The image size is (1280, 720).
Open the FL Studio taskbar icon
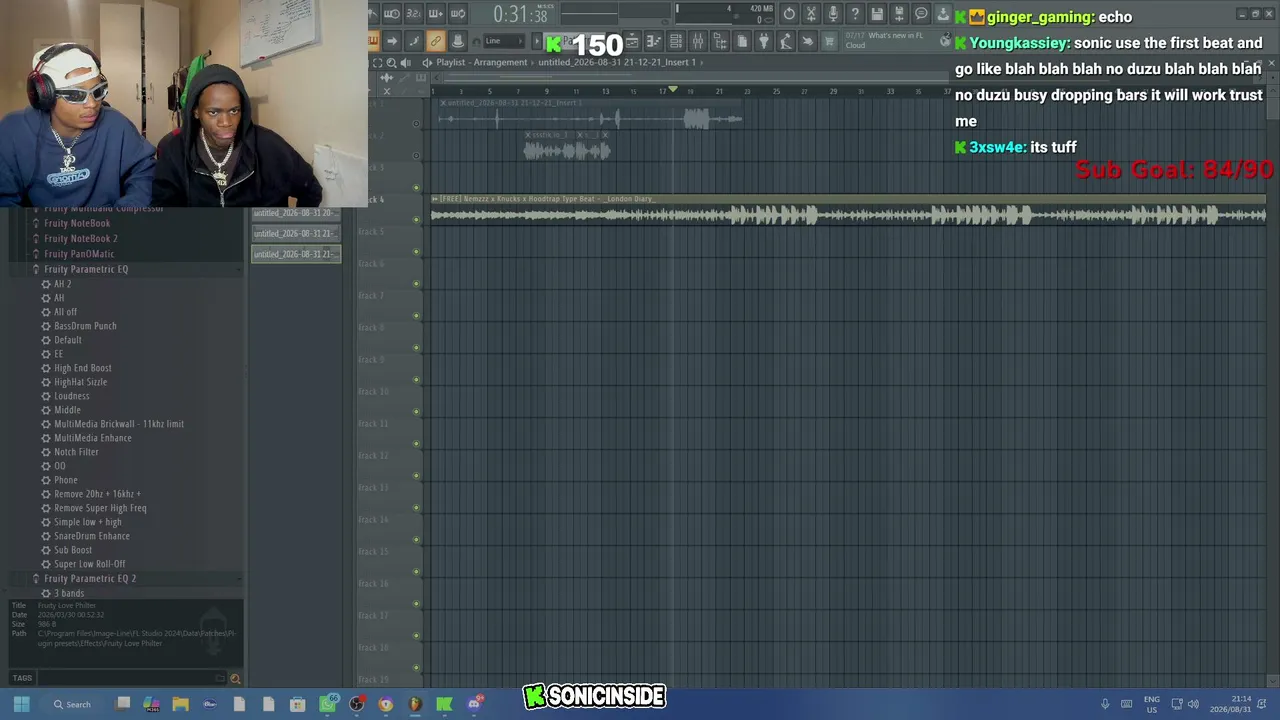tap(415, 704)
